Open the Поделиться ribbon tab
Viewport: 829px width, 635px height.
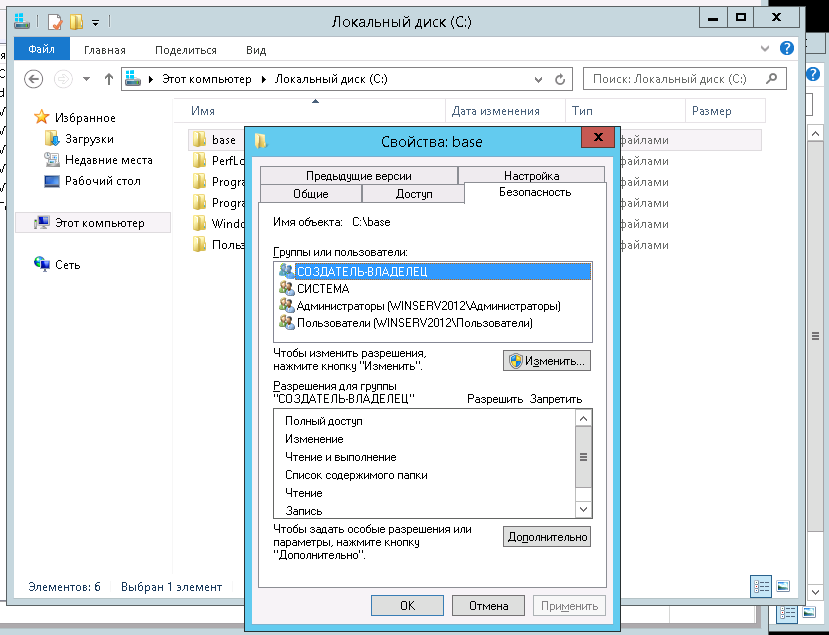coord(186,50)
